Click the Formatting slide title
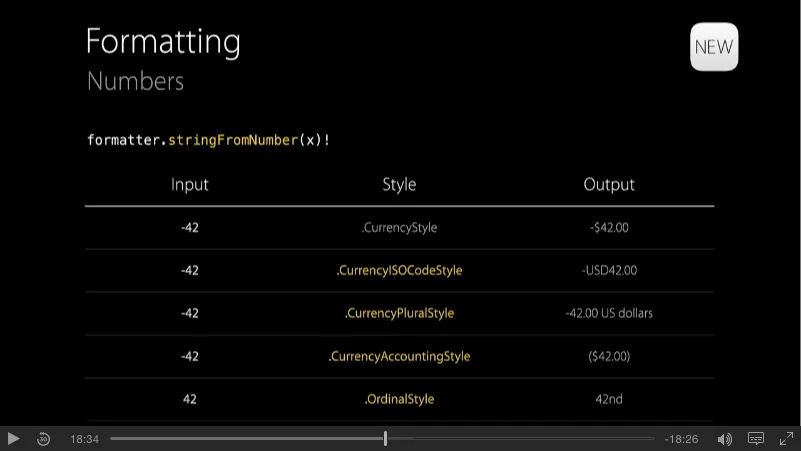 point(163,42)
